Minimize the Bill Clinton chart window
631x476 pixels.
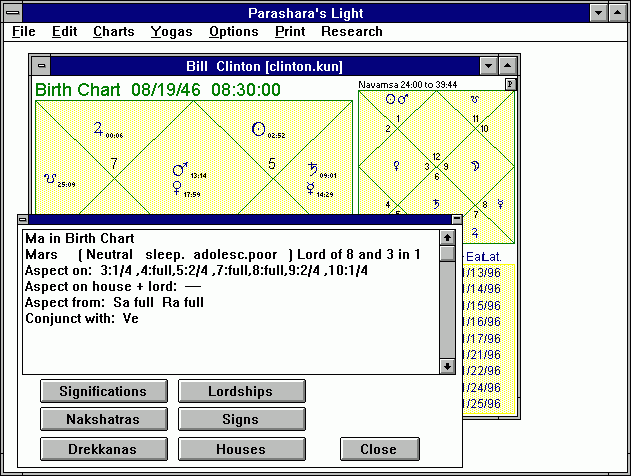coord(489,66)
